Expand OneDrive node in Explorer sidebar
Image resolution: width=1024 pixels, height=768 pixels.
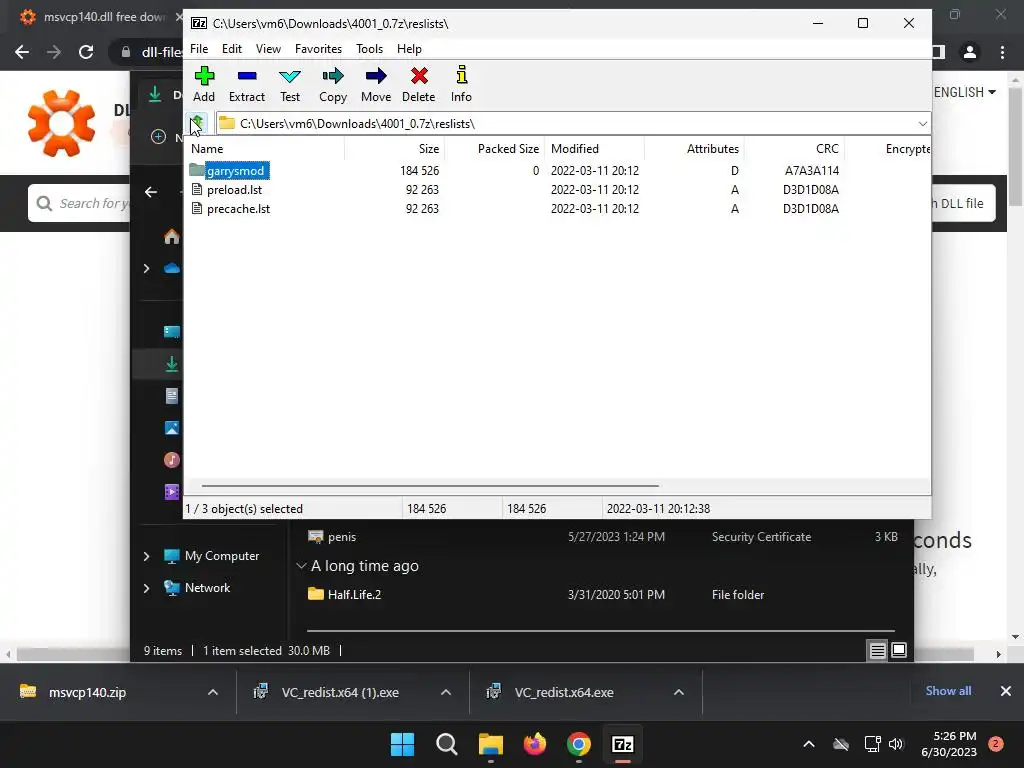pyautogui.click(x=146, y=268)
